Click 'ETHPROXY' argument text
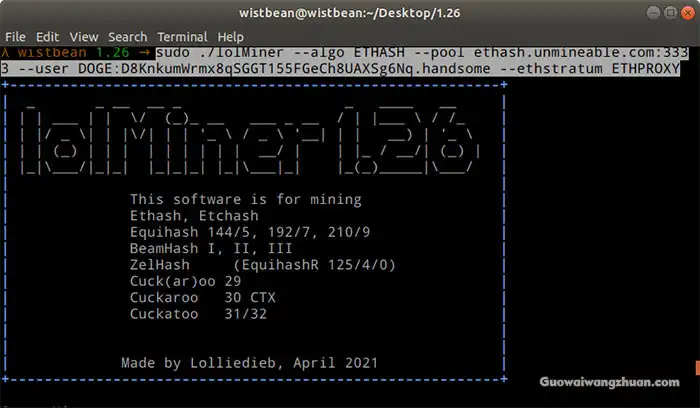Viewport: 700px width, 408px height. pos(646,69)
